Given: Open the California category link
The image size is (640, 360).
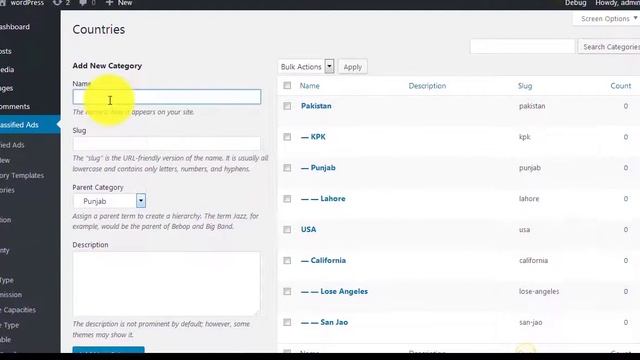Looking at the screenshot, I should coord(323,260).
